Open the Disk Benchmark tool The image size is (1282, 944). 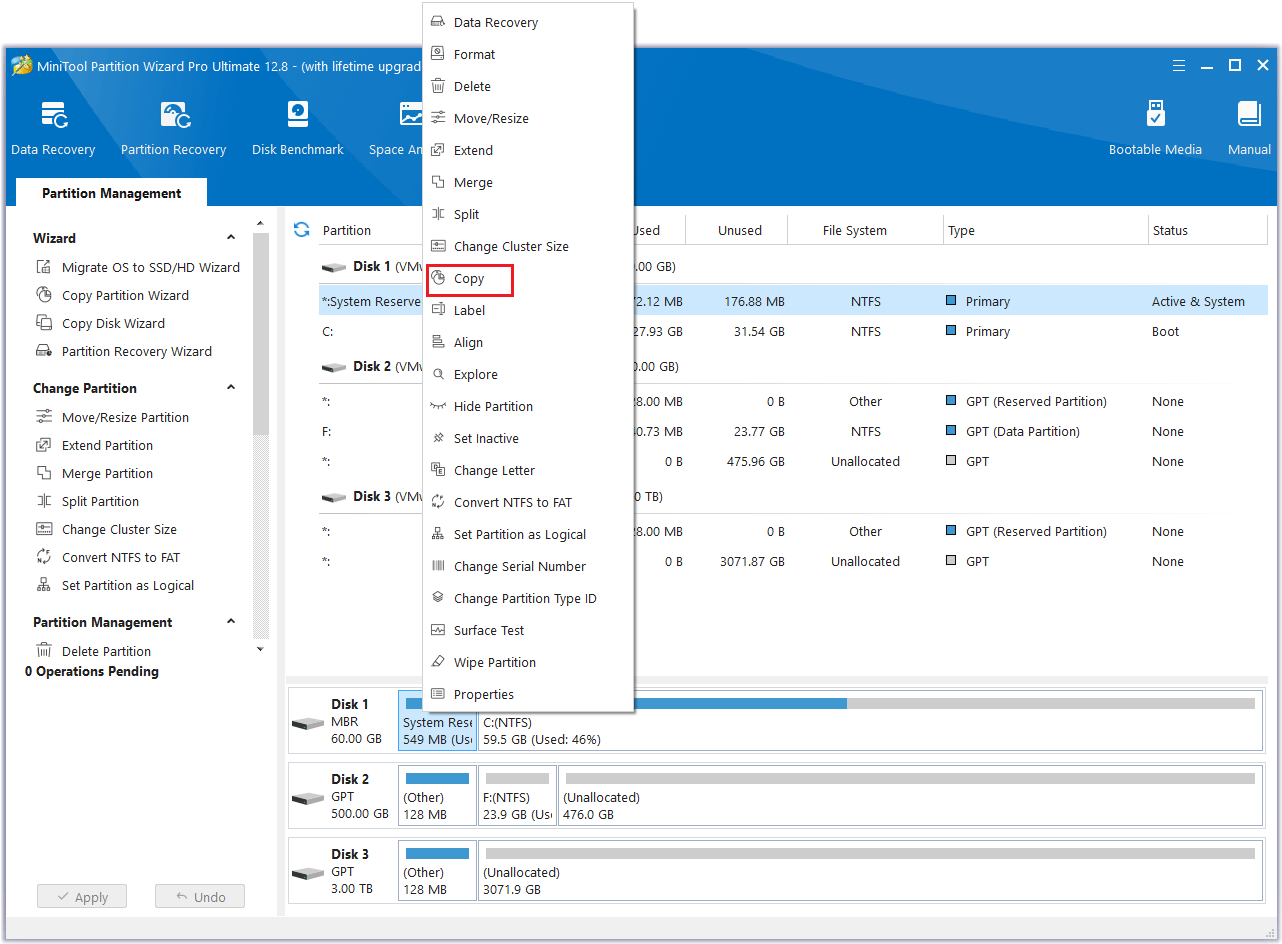point(297,128)
